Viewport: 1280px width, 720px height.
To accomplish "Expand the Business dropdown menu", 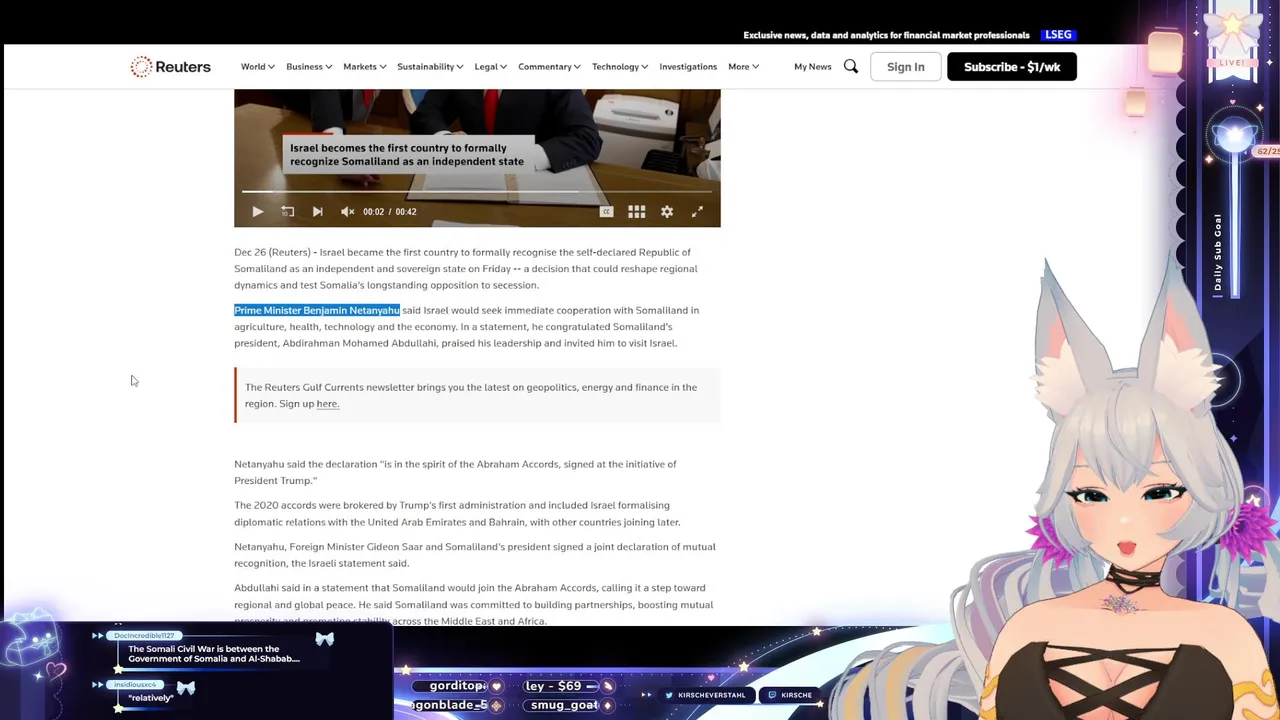I will (x=309, y=67).
